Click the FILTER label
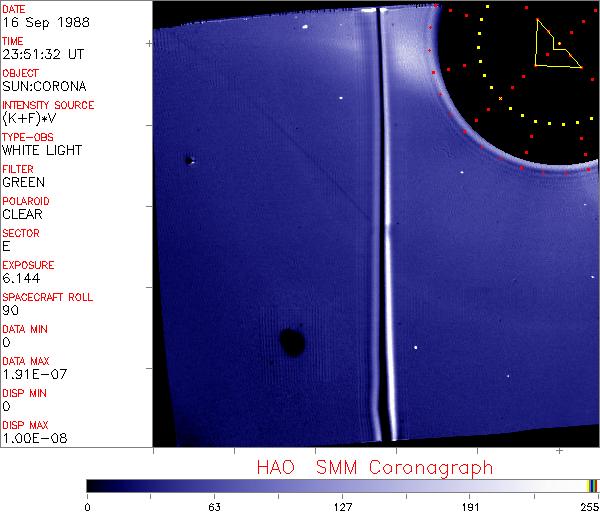This screenshot has width=600, height=512. [x=18, y=169]
